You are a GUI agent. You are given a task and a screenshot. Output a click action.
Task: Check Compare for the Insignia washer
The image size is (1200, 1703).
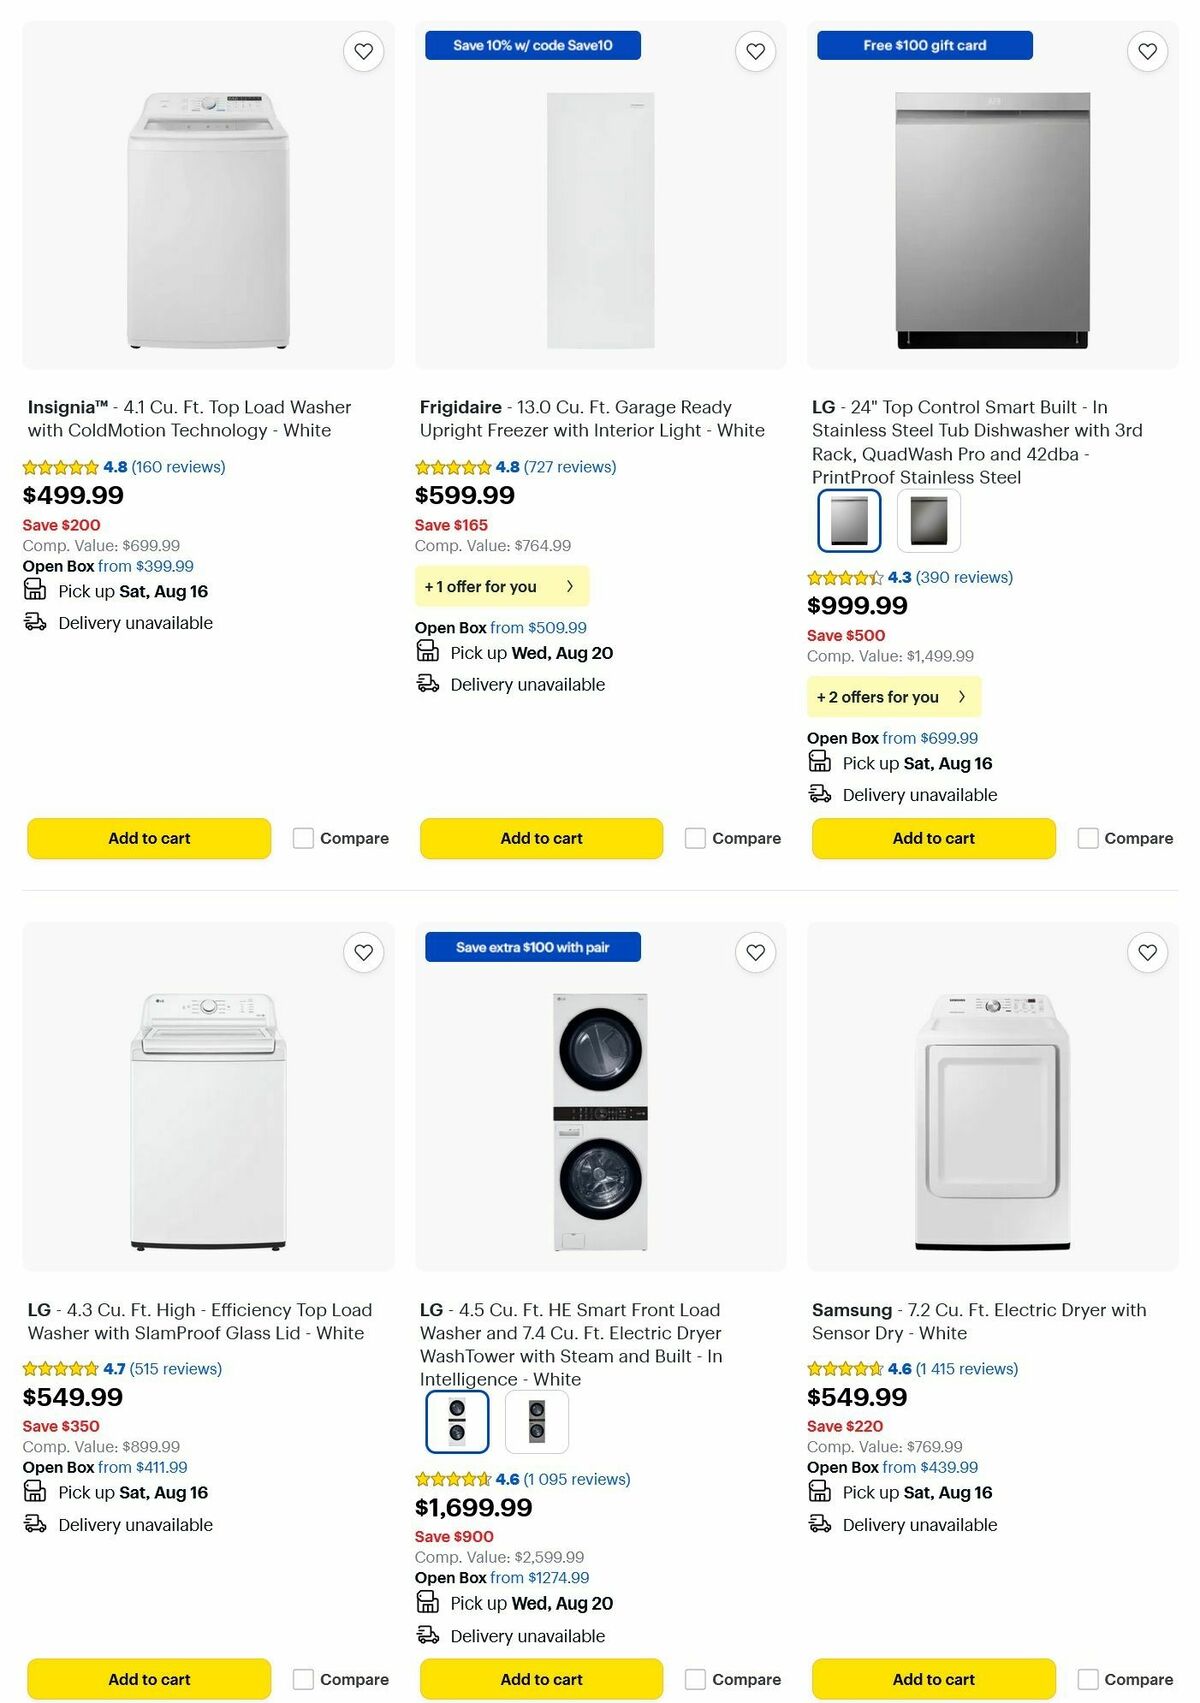(x=303, y=838)
